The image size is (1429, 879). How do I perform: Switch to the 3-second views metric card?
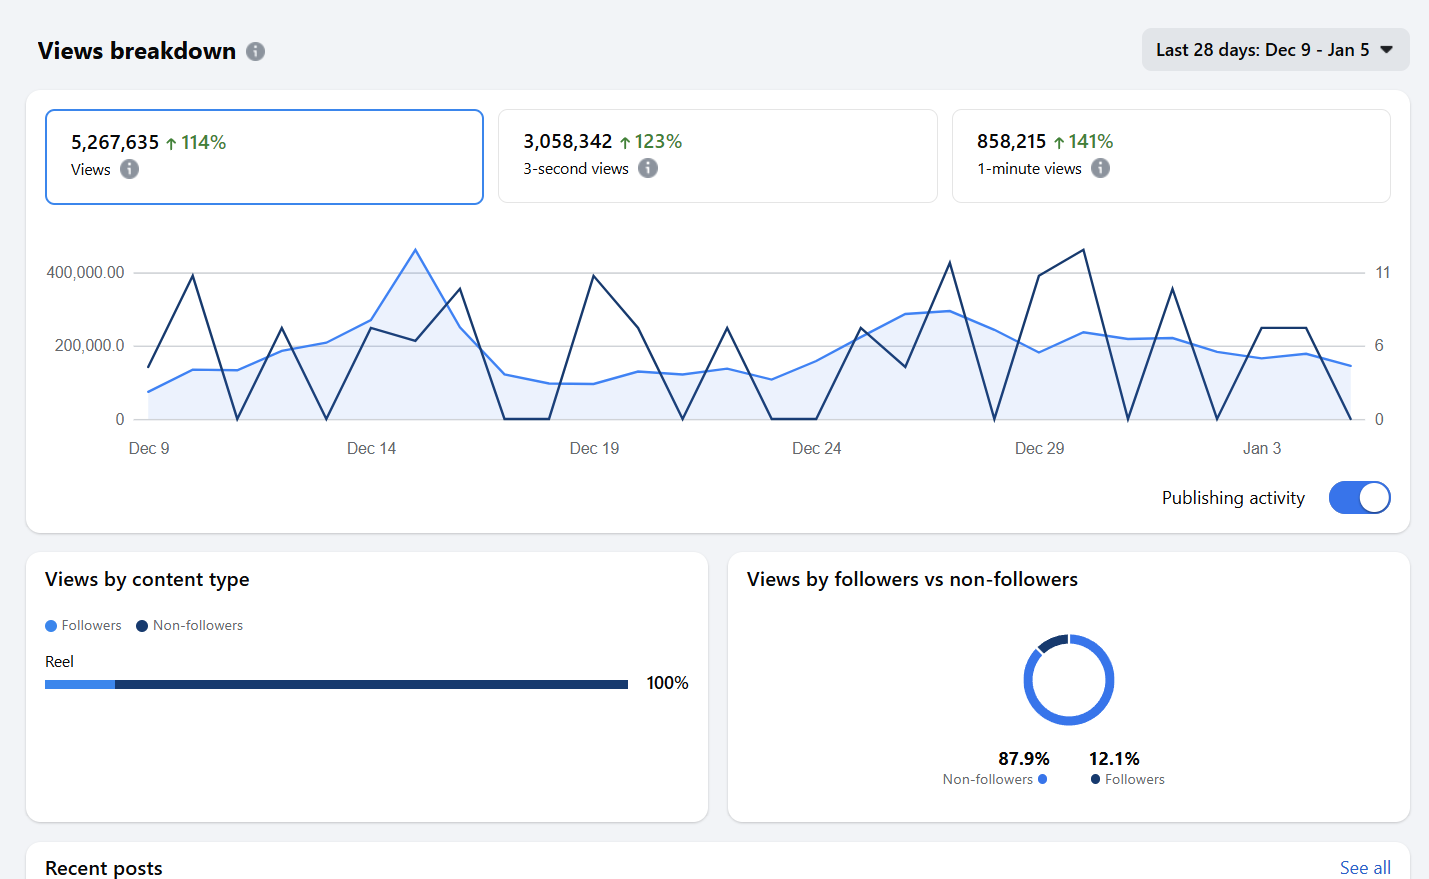click(x=717, y=156)
